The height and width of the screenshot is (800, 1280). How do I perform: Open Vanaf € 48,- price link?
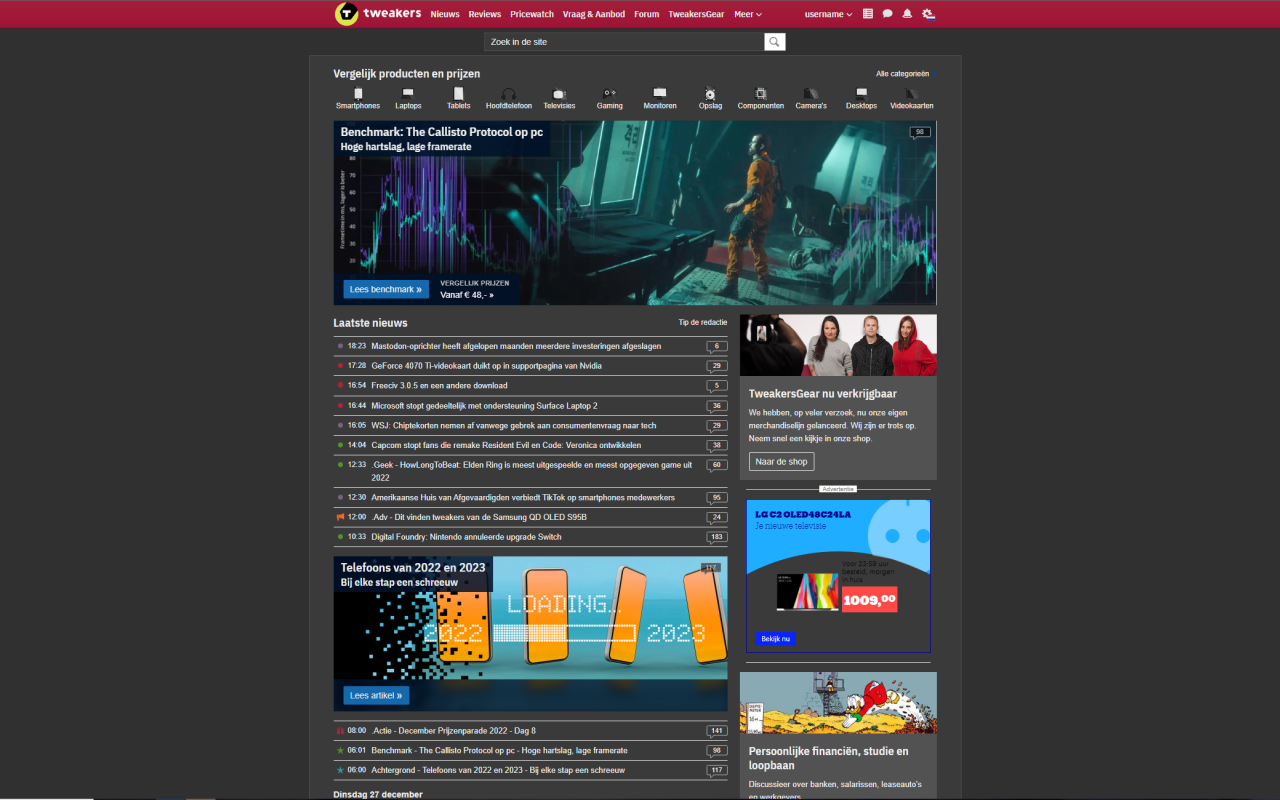pos(467,295)
